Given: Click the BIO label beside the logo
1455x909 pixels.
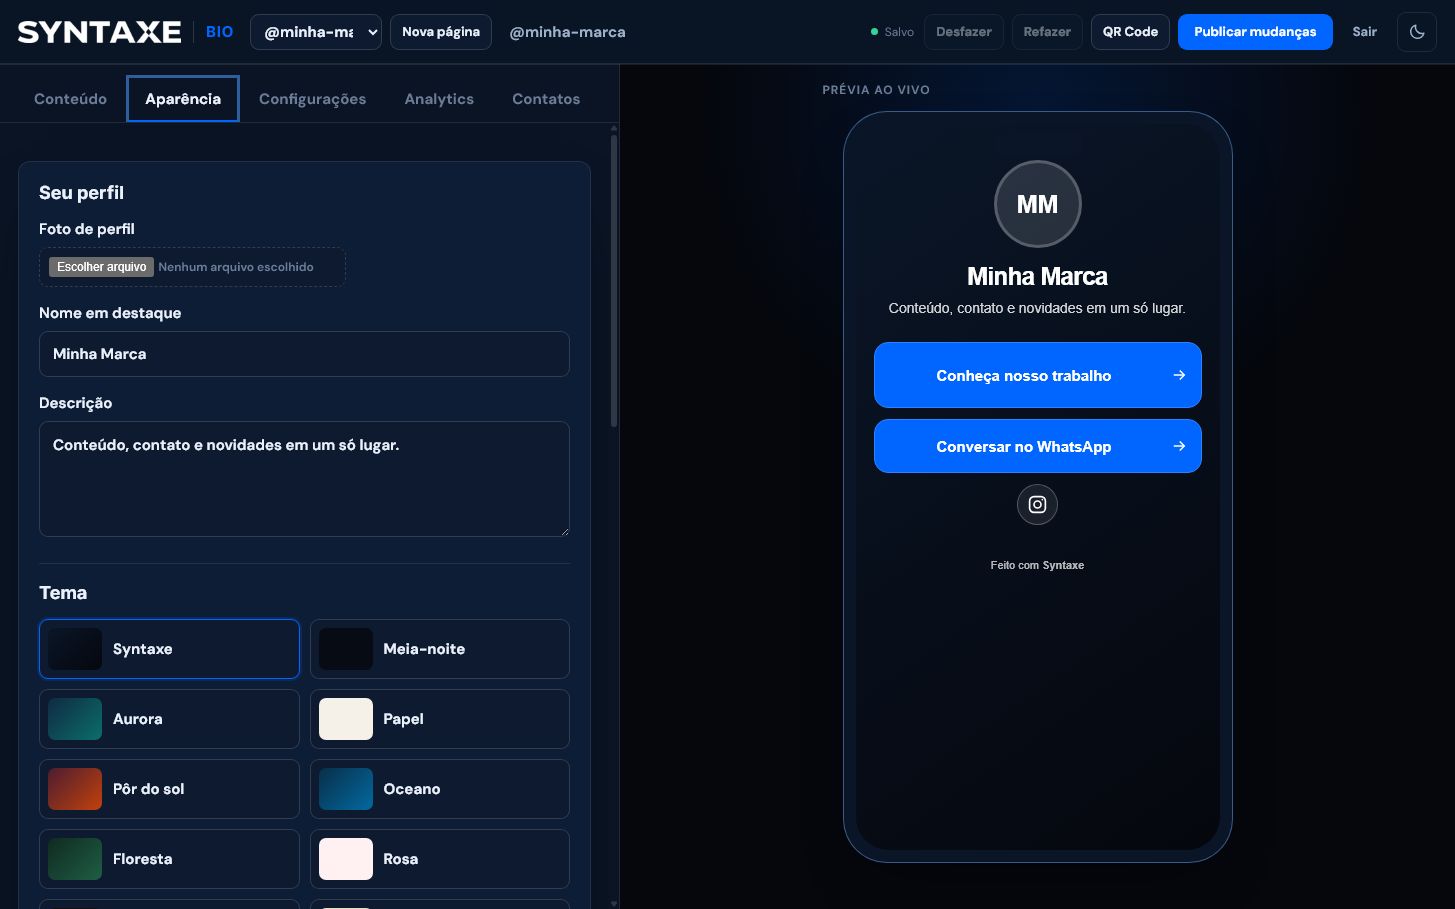Looking at the screenshot, I should [220, 32].
